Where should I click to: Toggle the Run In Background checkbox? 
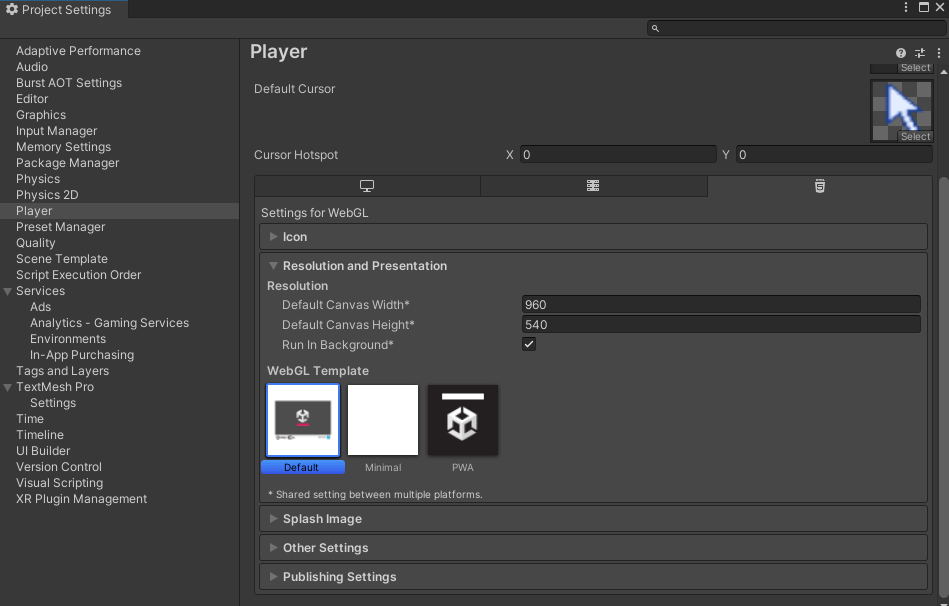(x=529, y=344)
